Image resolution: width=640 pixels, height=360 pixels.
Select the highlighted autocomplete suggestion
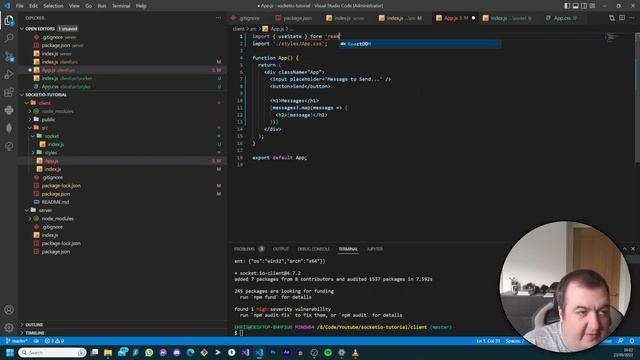(x=420, y=44)
